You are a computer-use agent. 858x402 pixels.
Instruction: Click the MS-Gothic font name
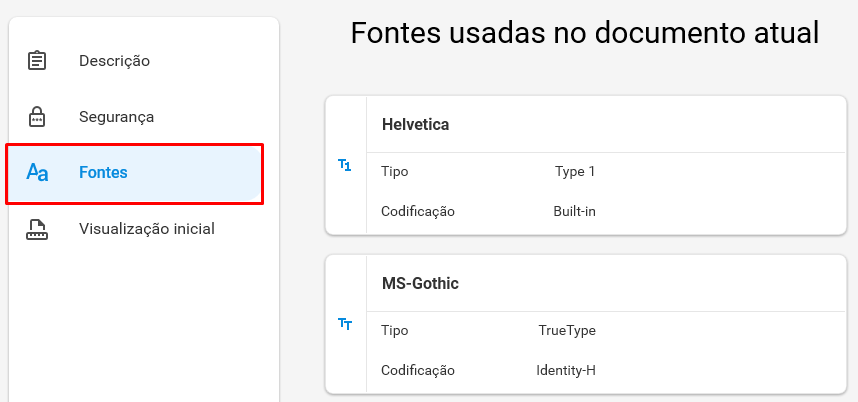[420, 284]
